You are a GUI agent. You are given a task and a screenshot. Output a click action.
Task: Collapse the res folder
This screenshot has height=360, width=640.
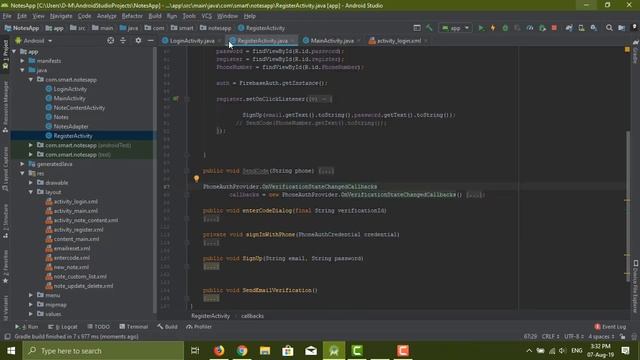(x=22, y=173)
